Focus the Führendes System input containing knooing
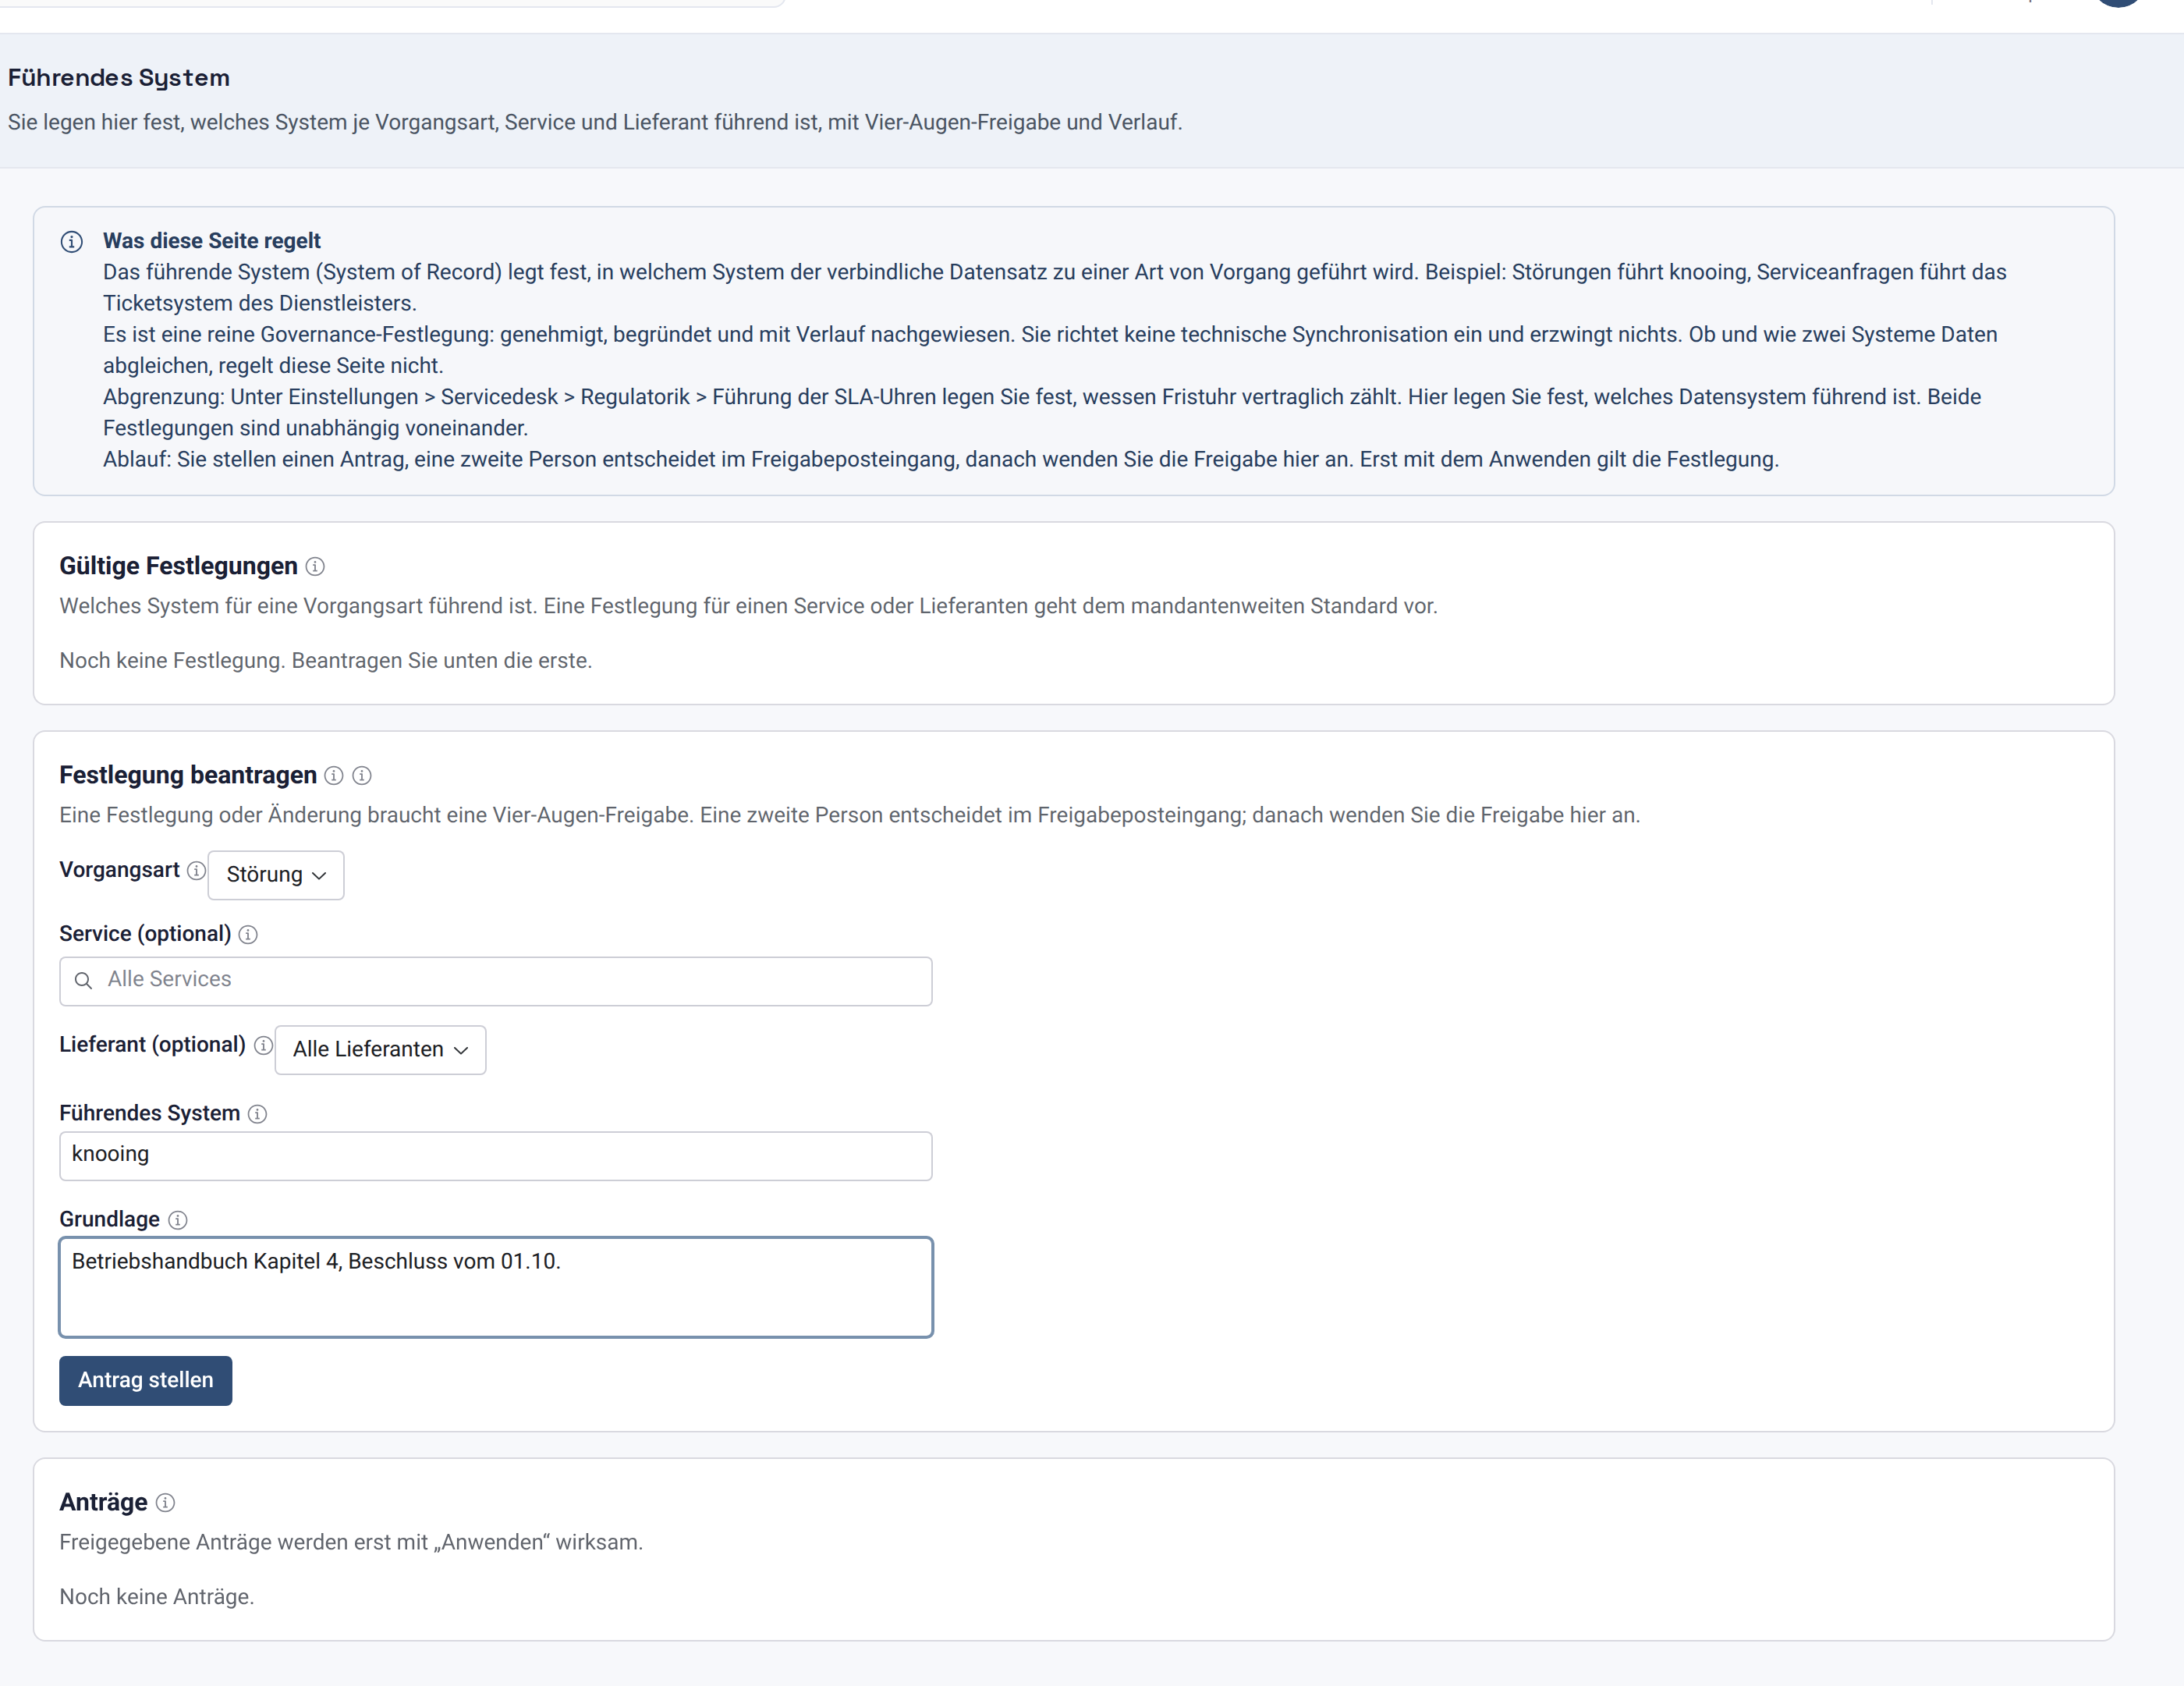 [496, 1156]
